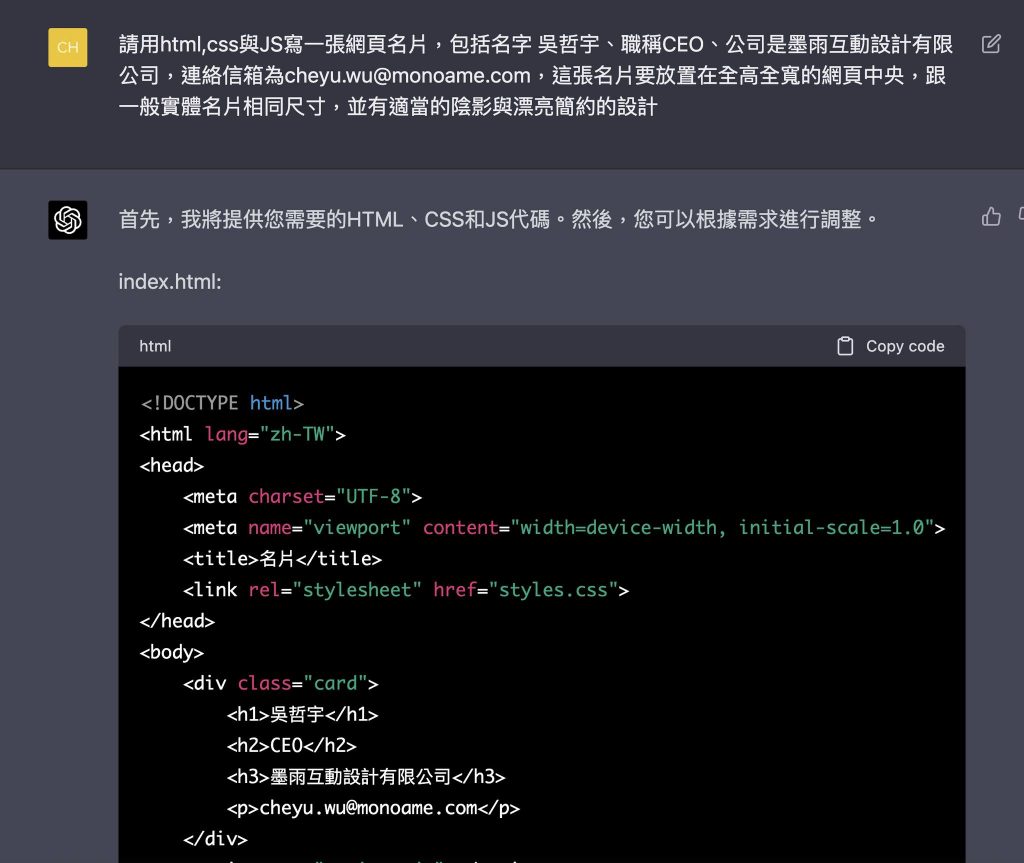Click the meta viewport code line
Screen dimensions: 1024x863
[x=564, y=528]
